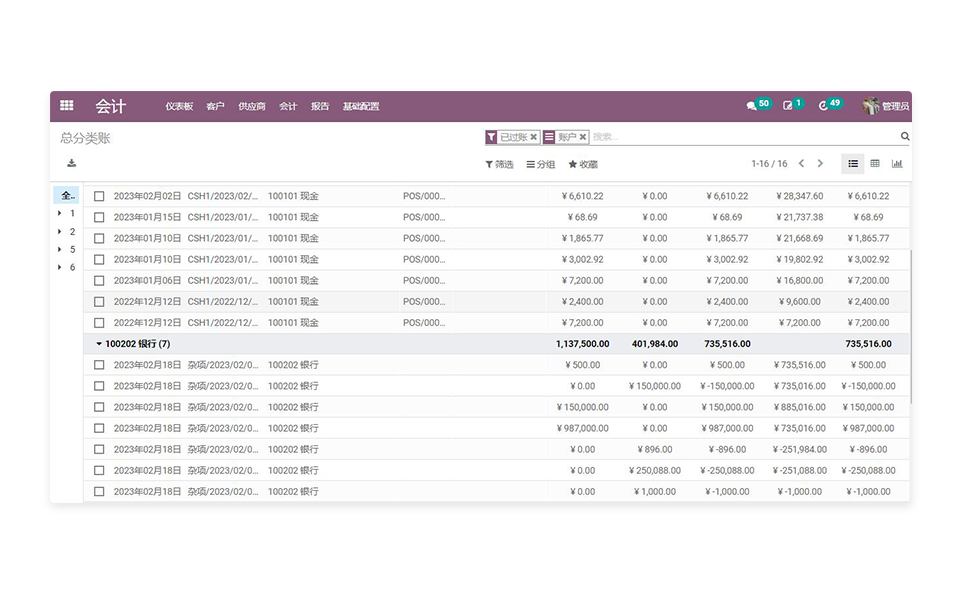
Task: Open the 基础配置 menu
Action: click(361, 106)
